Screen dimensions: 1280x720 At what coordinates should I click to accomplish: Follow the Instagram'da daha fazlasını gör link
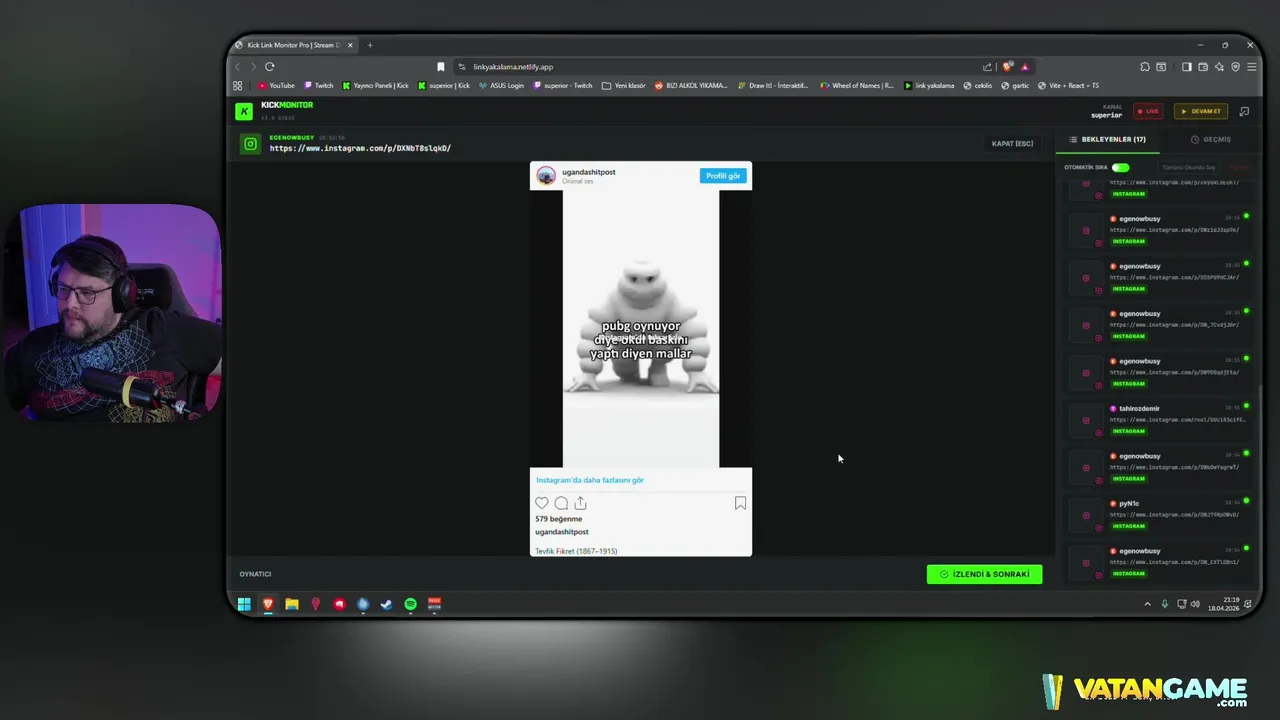click(x=590, y=480)
